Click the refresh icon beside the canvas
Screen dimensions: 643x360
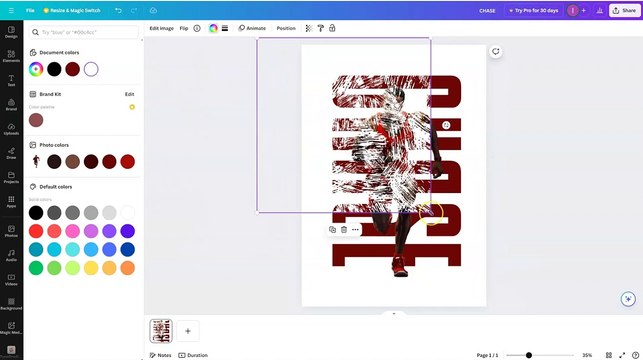(x=496, y=52)
